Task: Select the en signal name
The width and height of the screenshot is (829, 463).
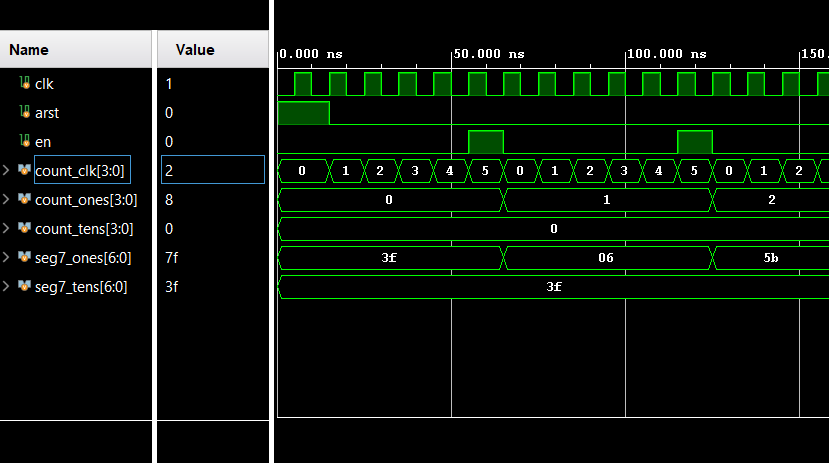Action: pyautogui.click(x=43, y=142)
